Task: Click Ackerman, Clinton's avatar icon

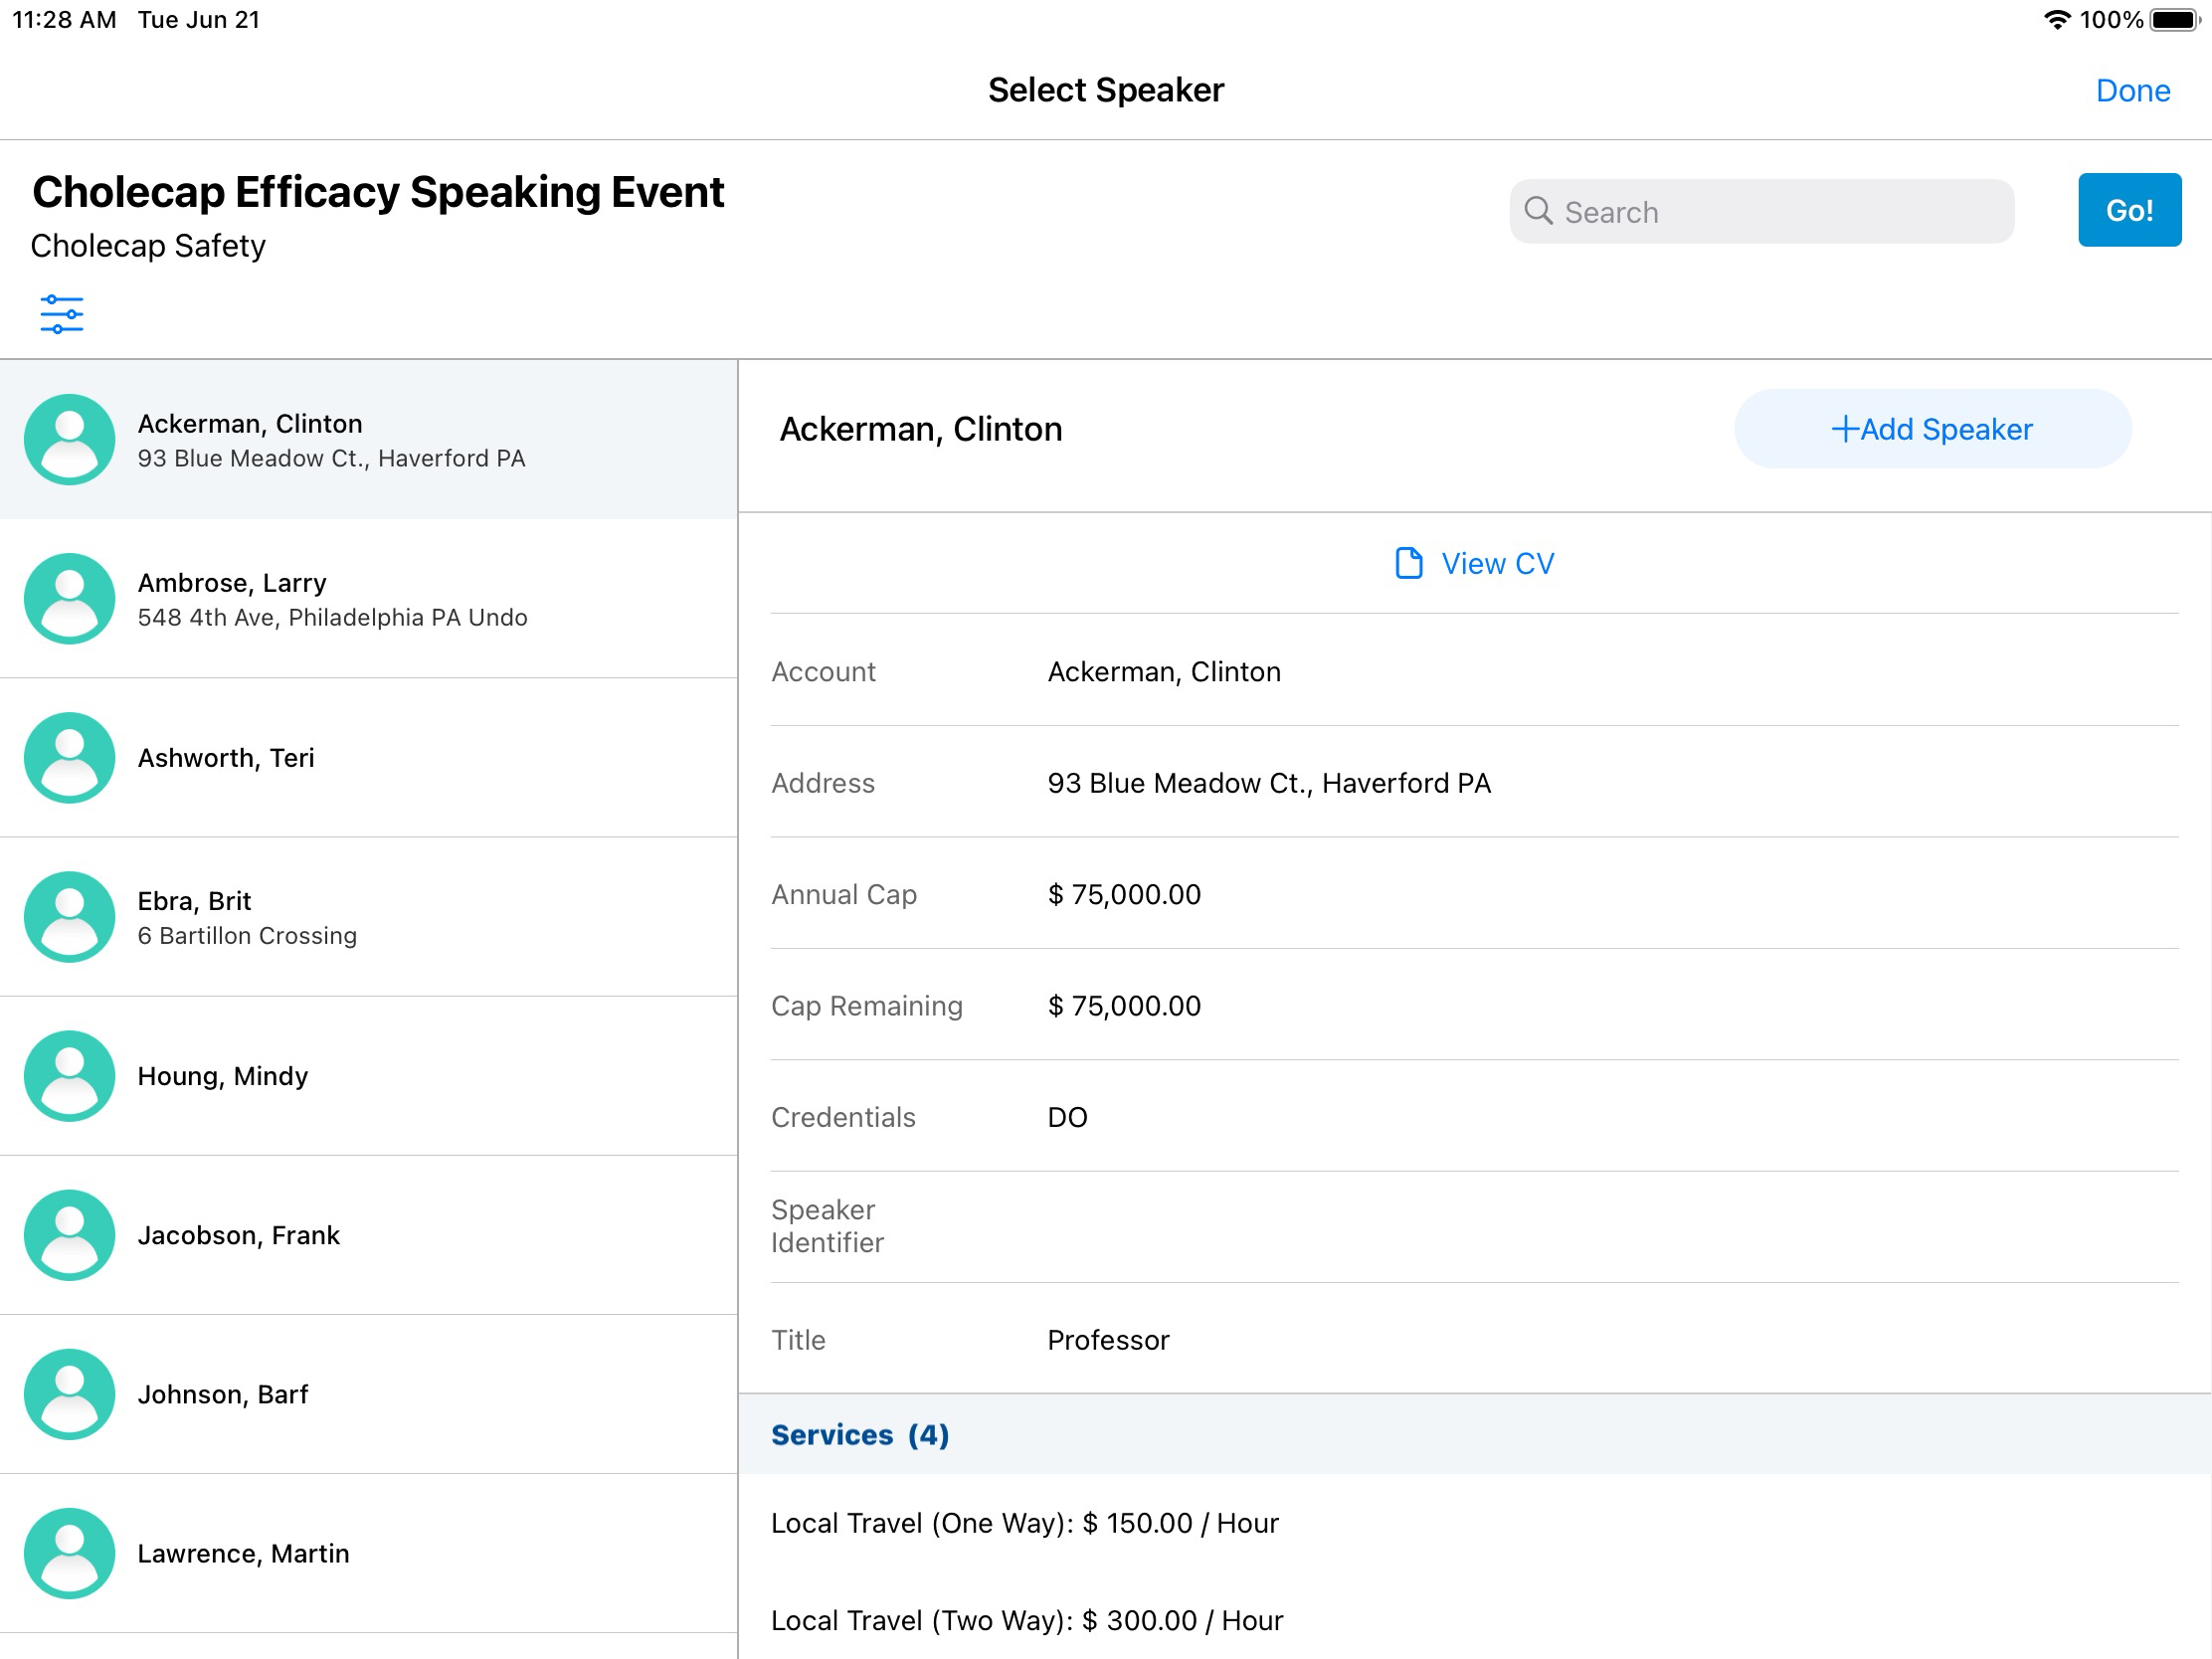Action: 69,439
